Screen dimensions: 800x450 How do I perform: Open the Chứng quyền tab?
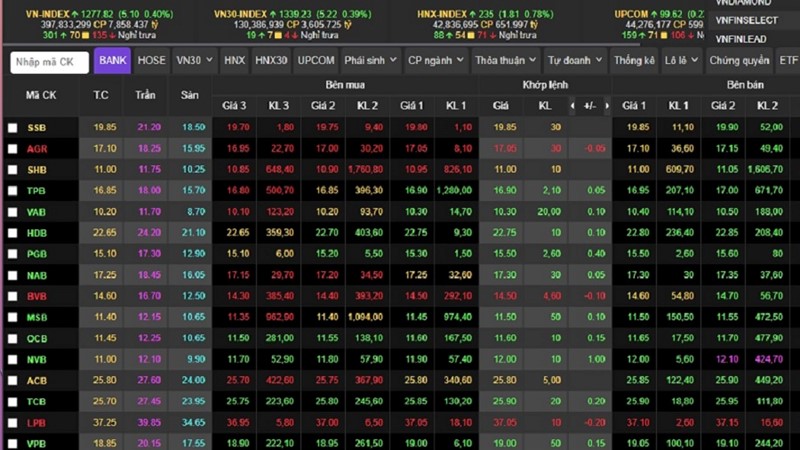tap(739, 60)
